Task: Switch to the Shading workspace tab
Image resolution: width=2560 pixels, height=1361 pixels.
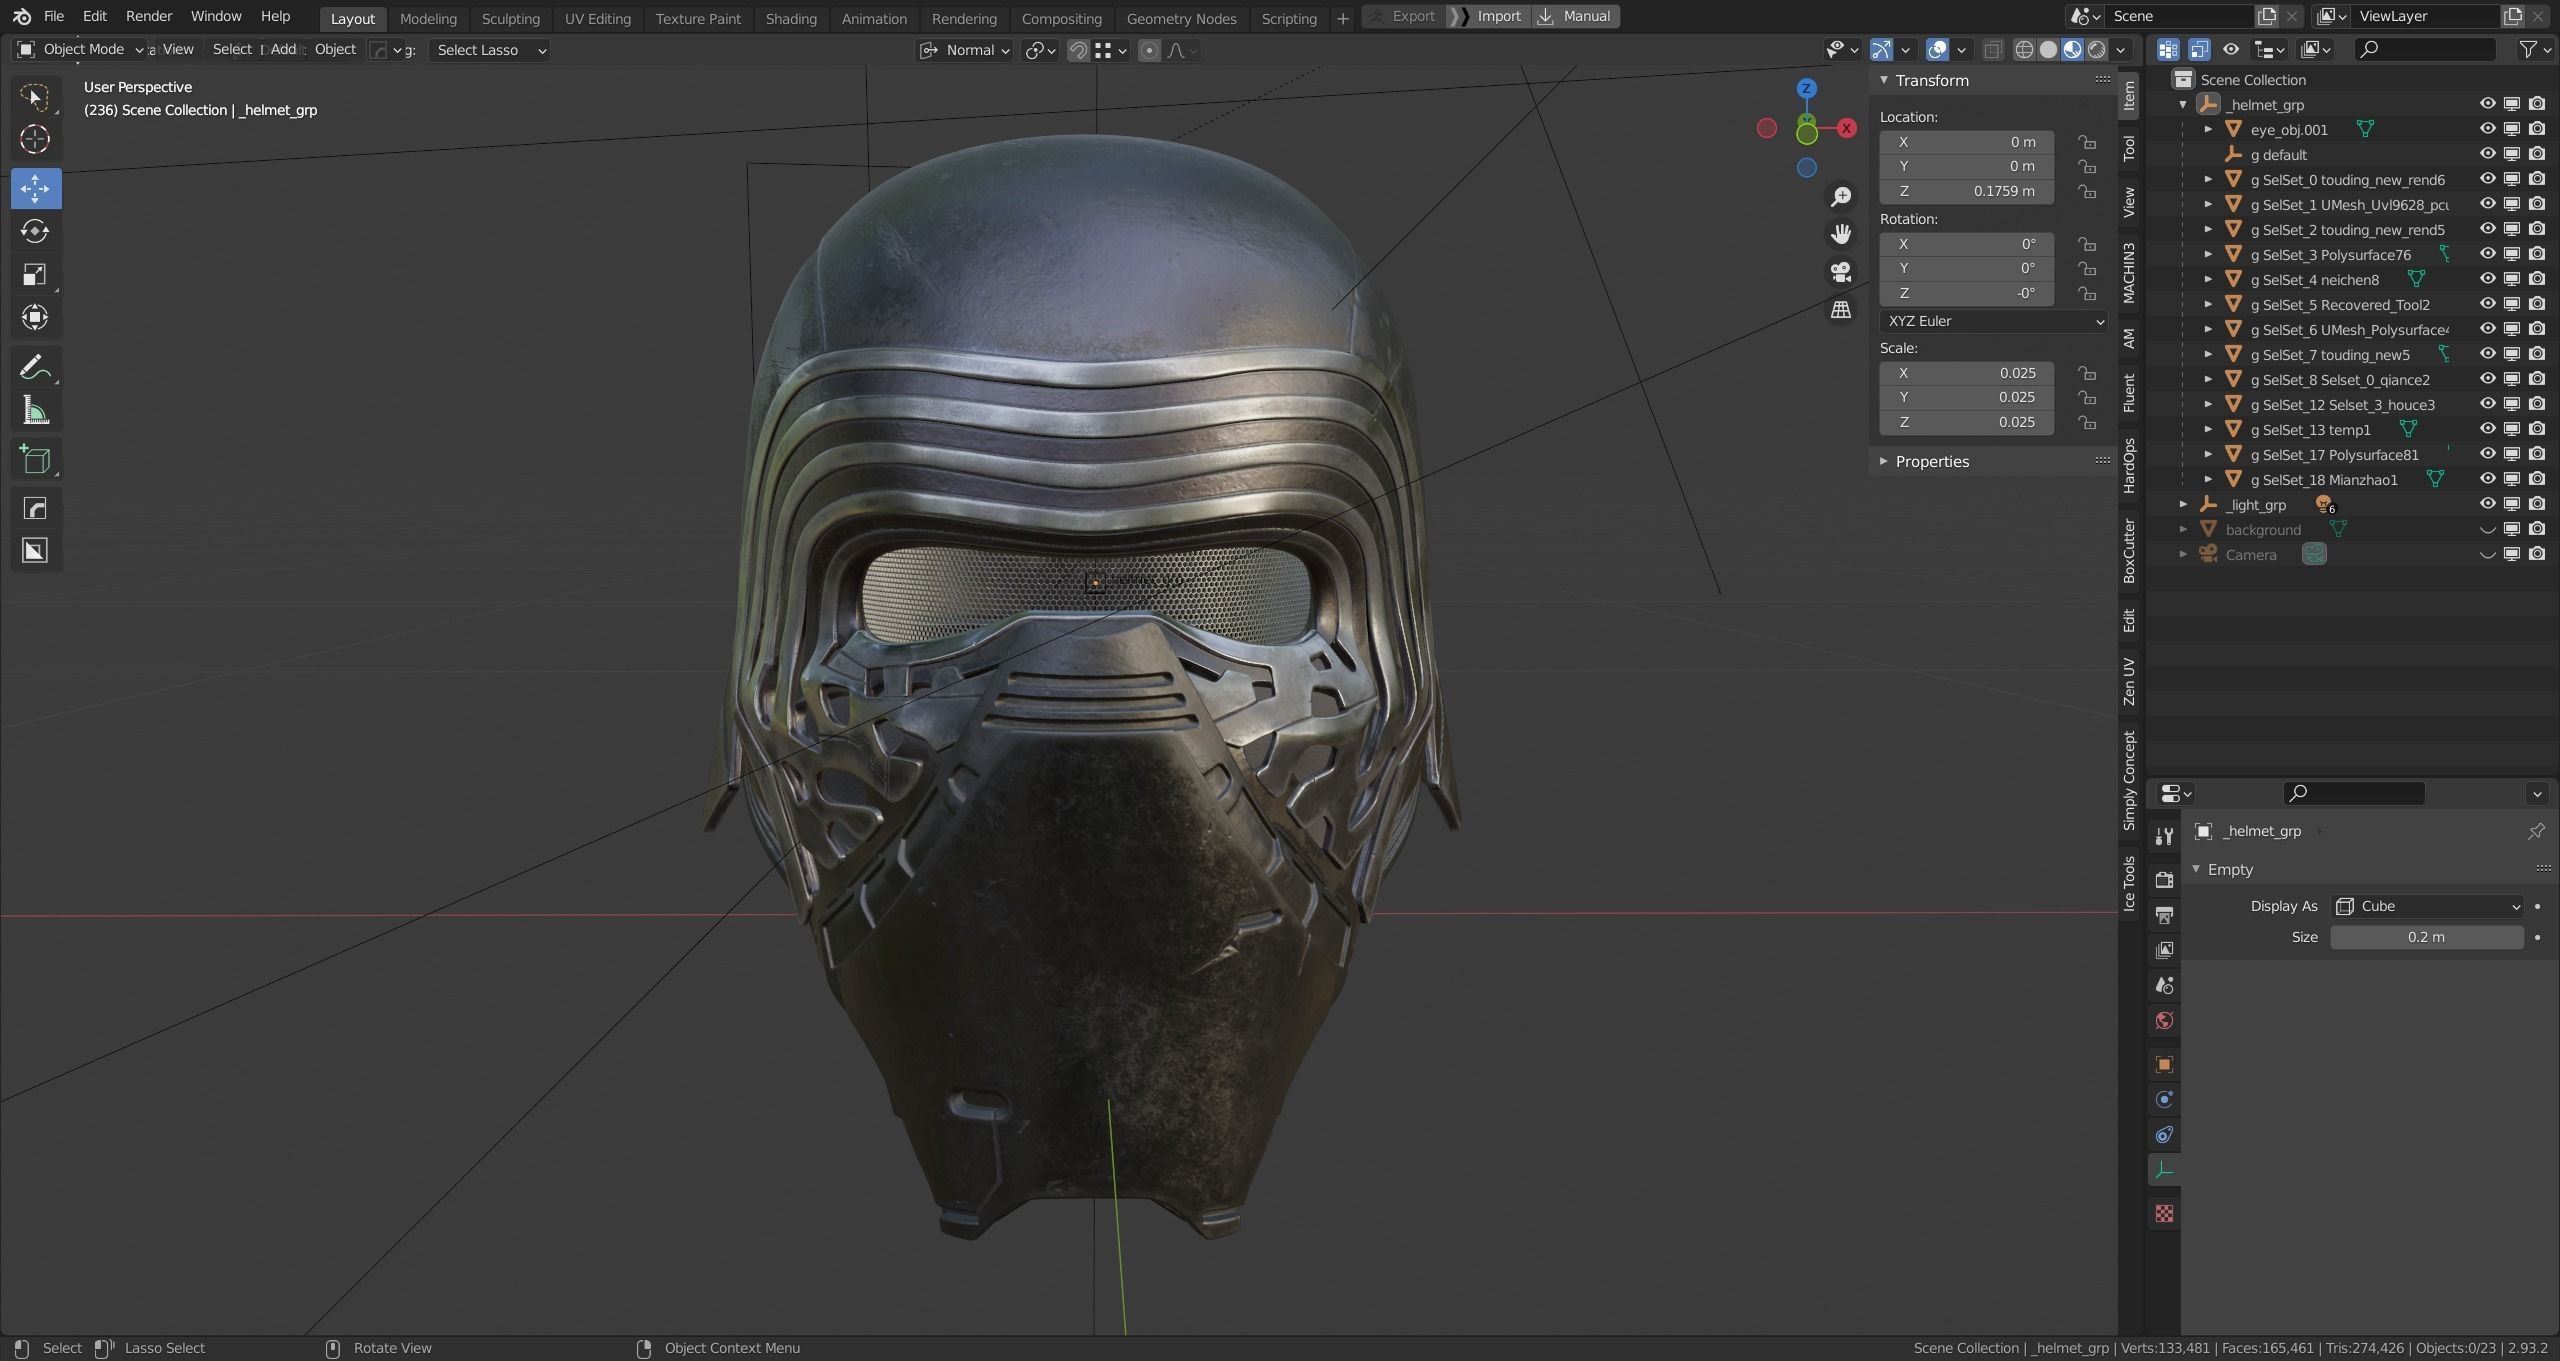Action: tap(791, 18)
